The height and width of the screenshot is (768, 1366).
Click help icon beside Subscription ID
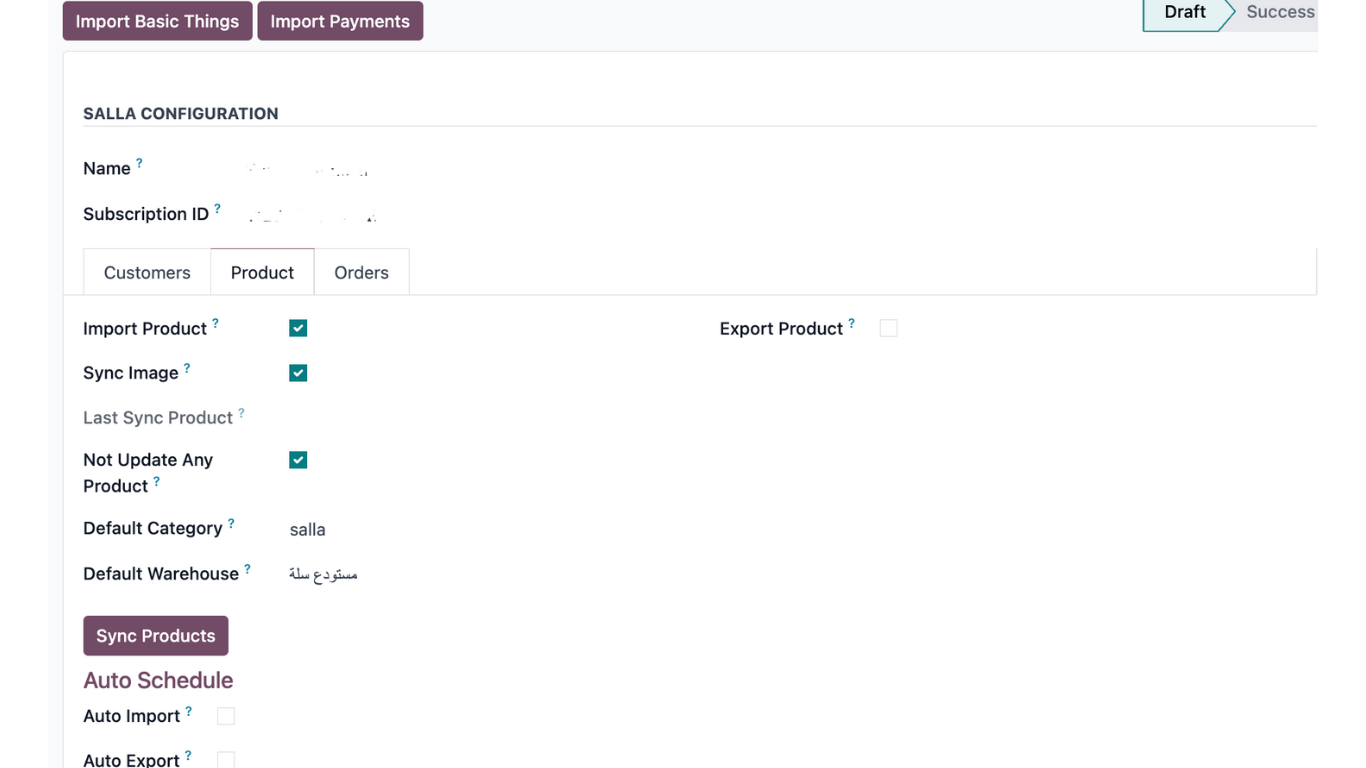point(217,208)
